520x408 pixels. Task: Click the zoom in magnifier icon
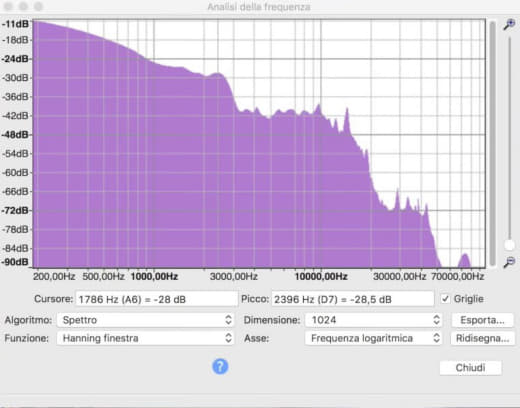(509, 24)
